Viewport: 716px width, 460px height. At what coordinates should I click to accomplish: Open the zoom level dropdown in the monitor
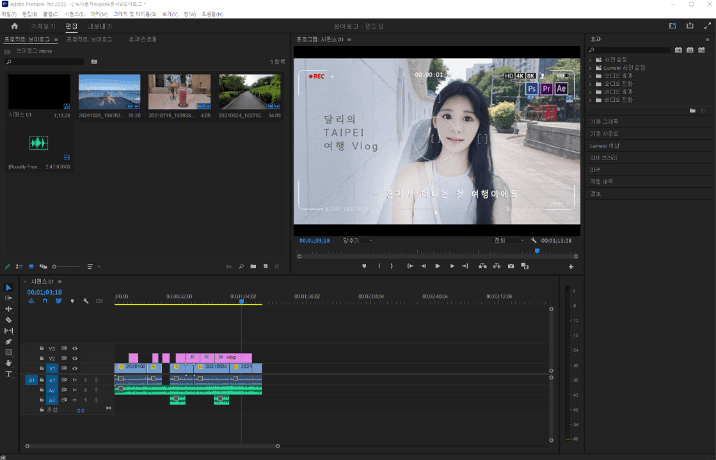(357, 241)
